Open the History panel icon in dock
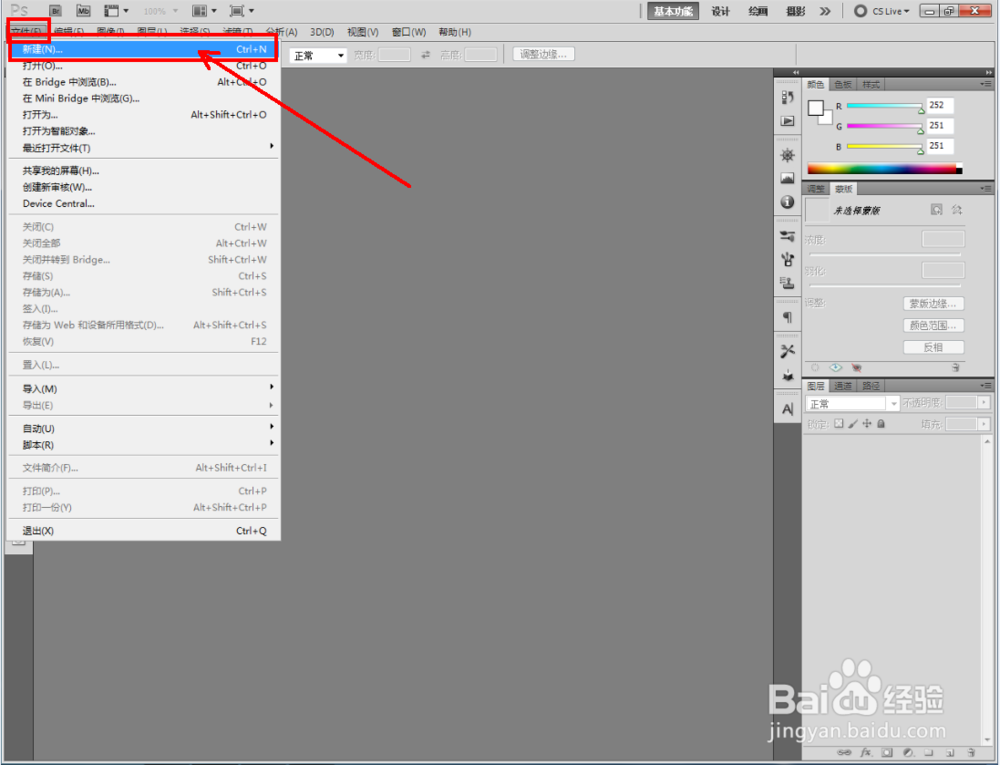The height and width of the screenshot is (765, 1000). pos(788,98)
